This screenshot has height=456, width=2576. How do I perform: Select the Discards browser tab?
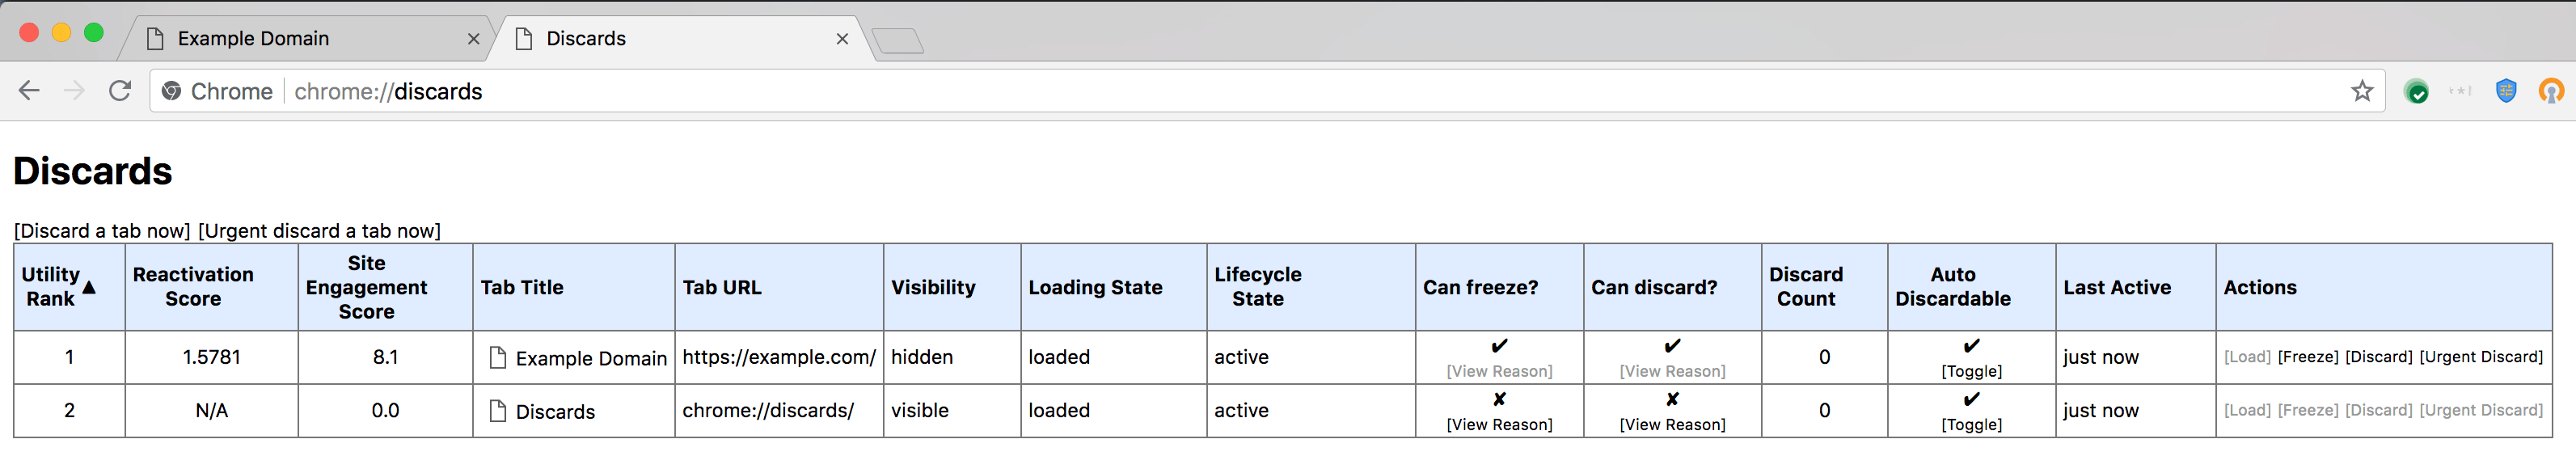point(585,39)
